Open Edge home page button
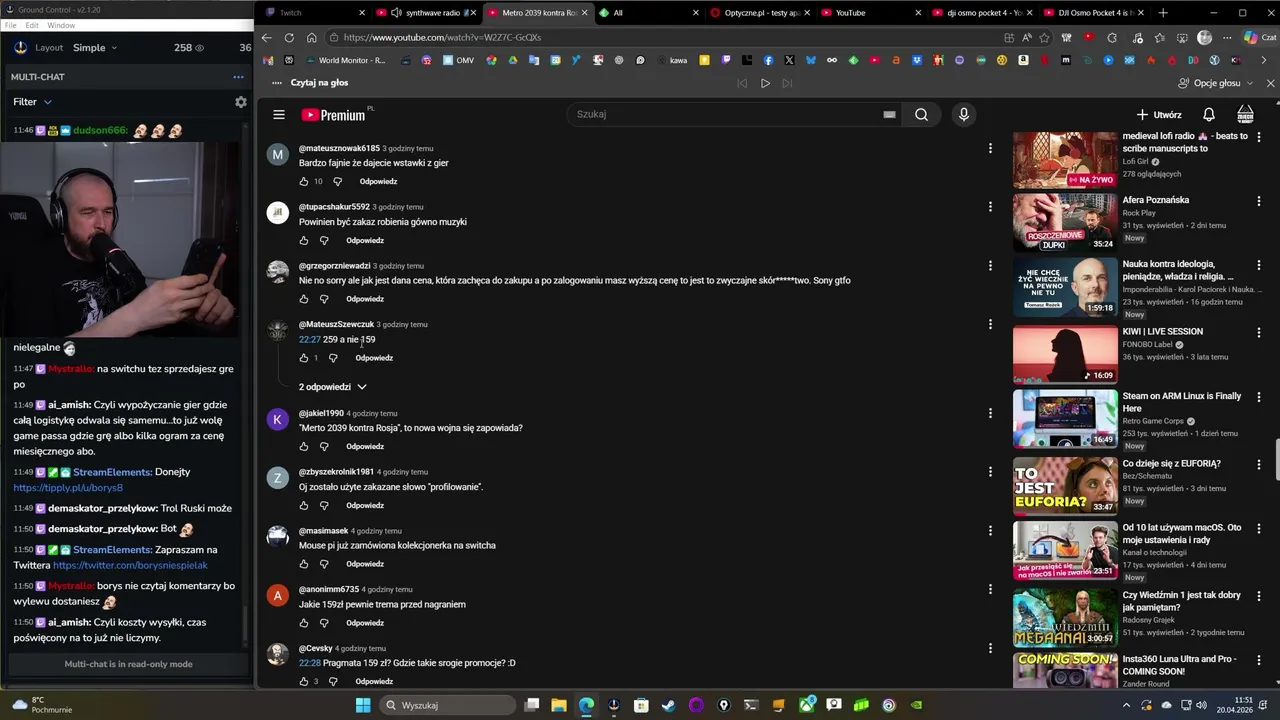Screen dimensions: 1280x720 [311, 37]
